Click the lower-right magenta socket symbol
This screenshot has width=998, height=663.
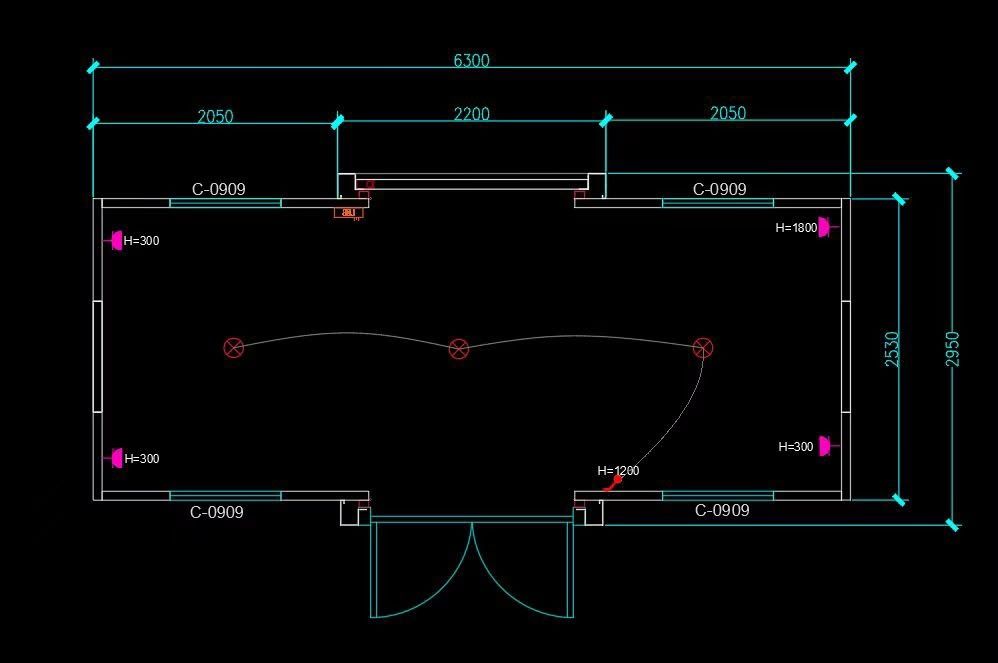[x=827, y=446]
